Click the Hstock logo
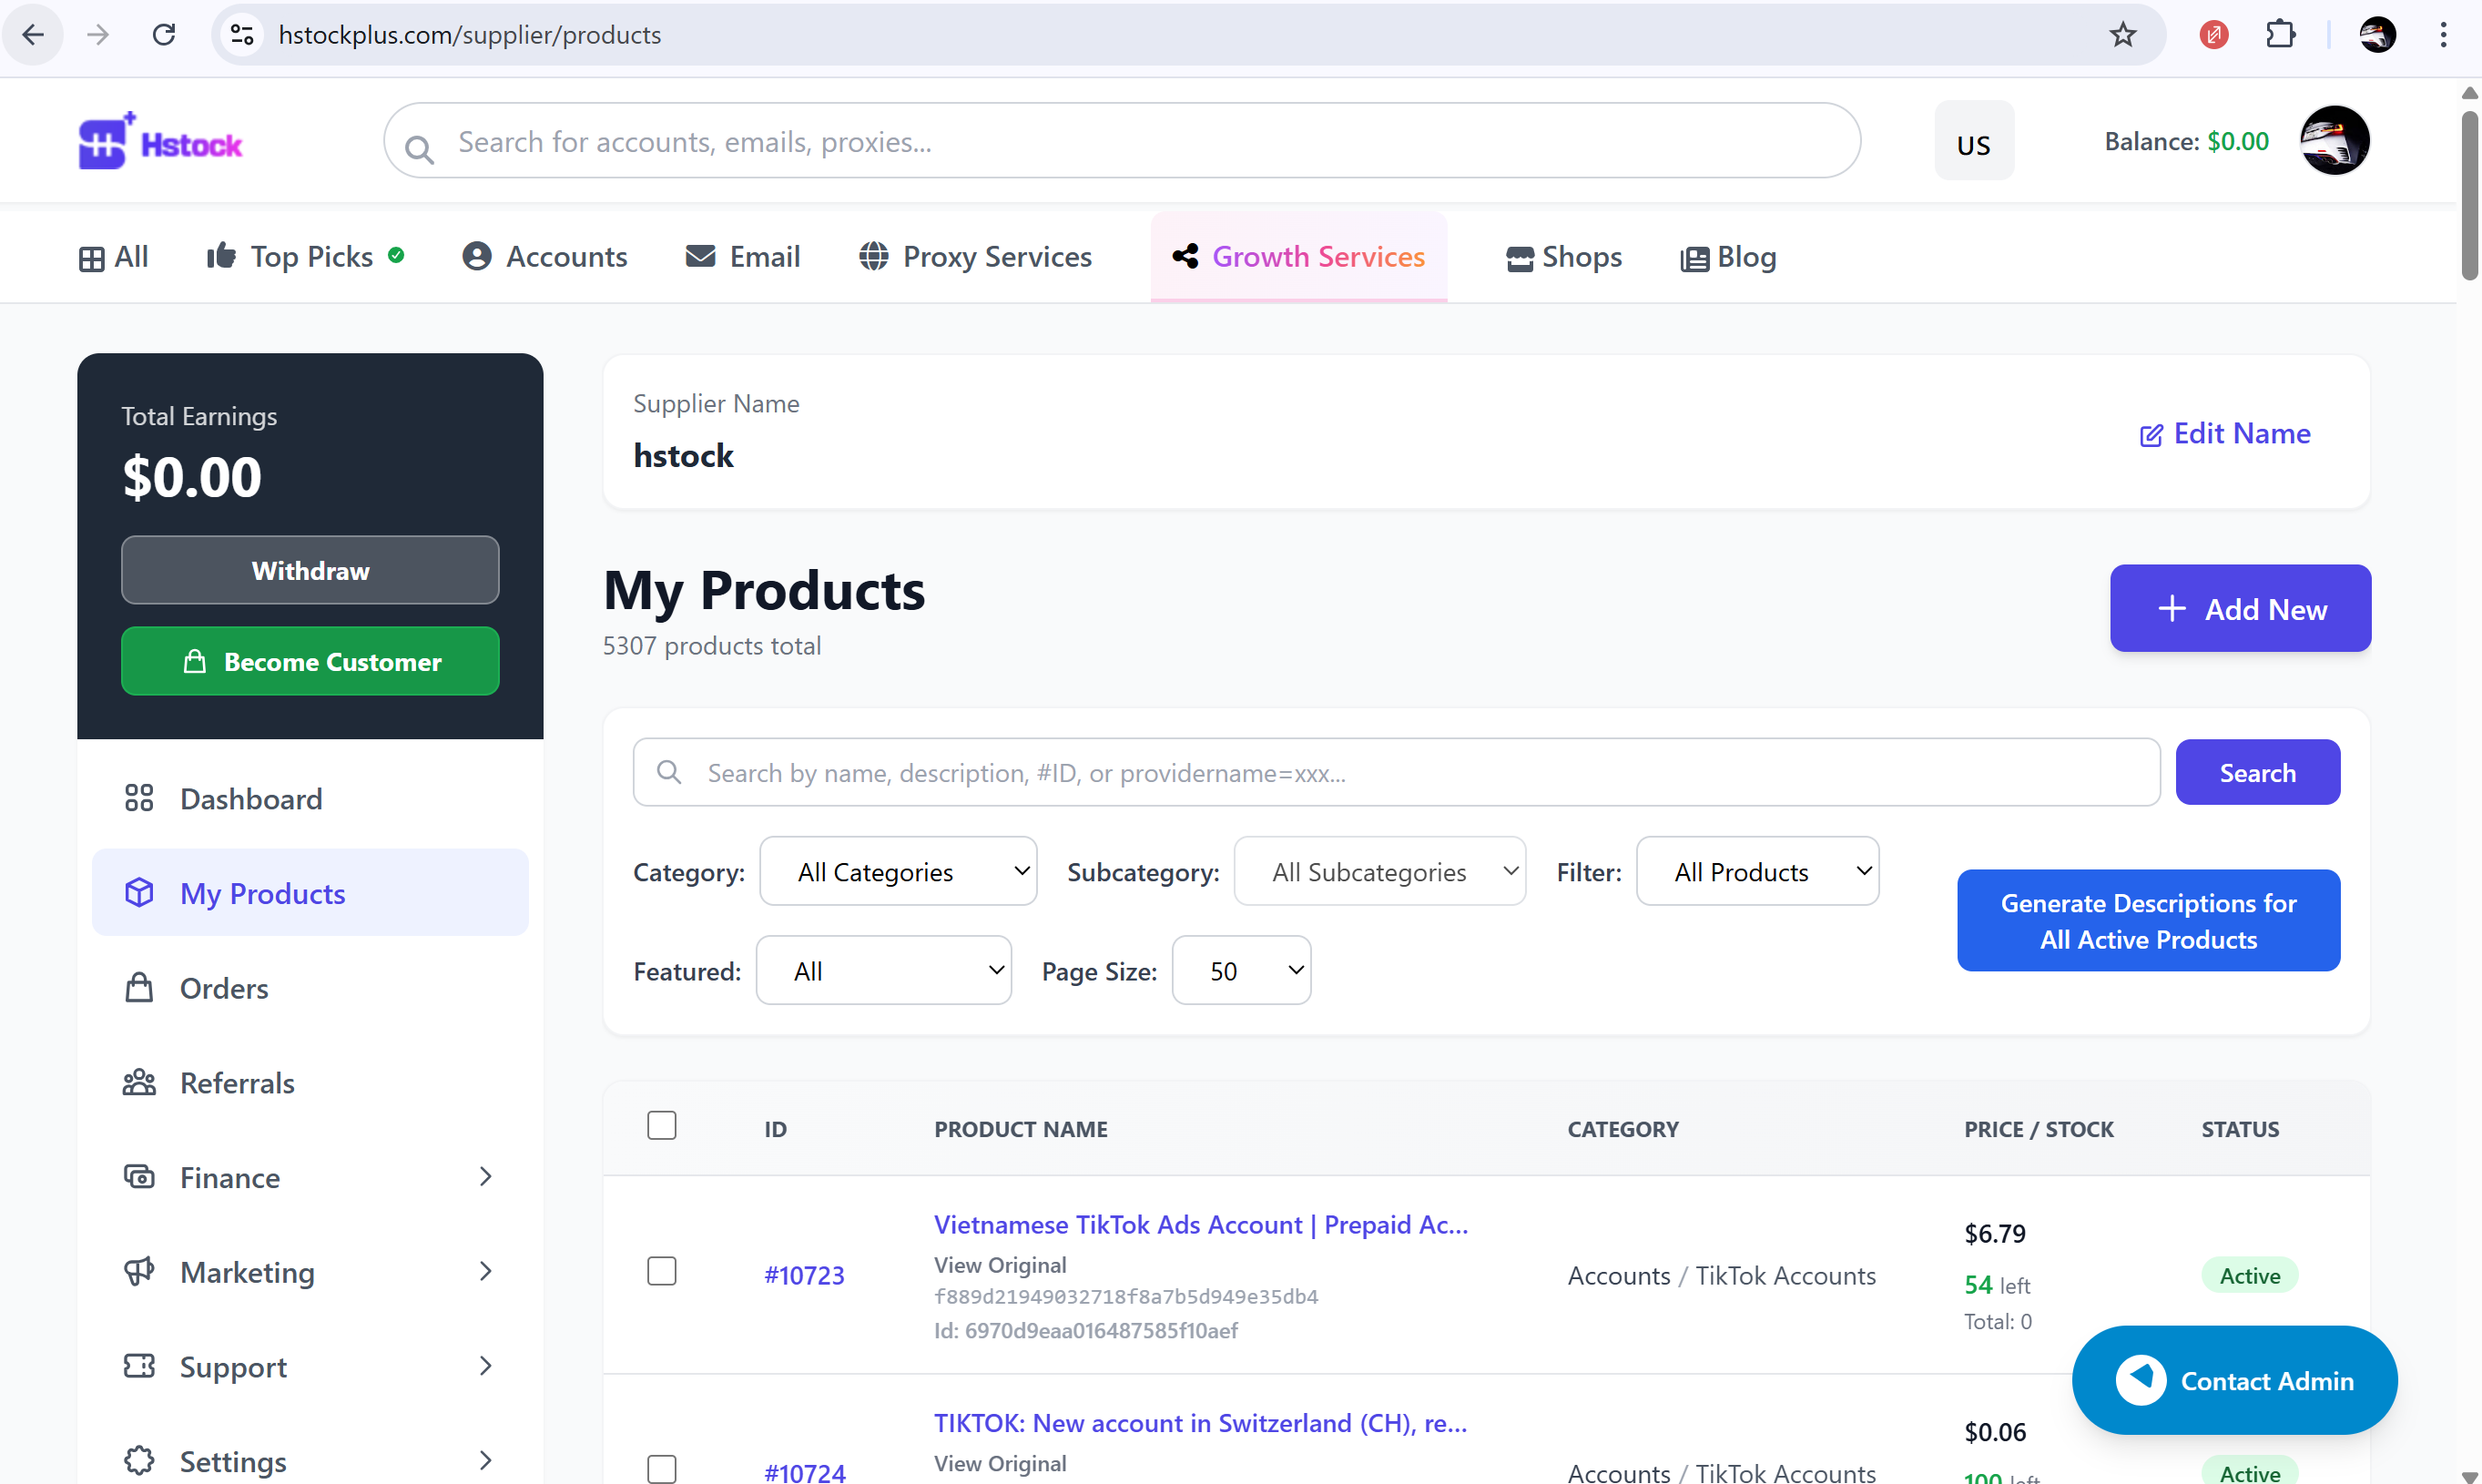 point(159,140)
